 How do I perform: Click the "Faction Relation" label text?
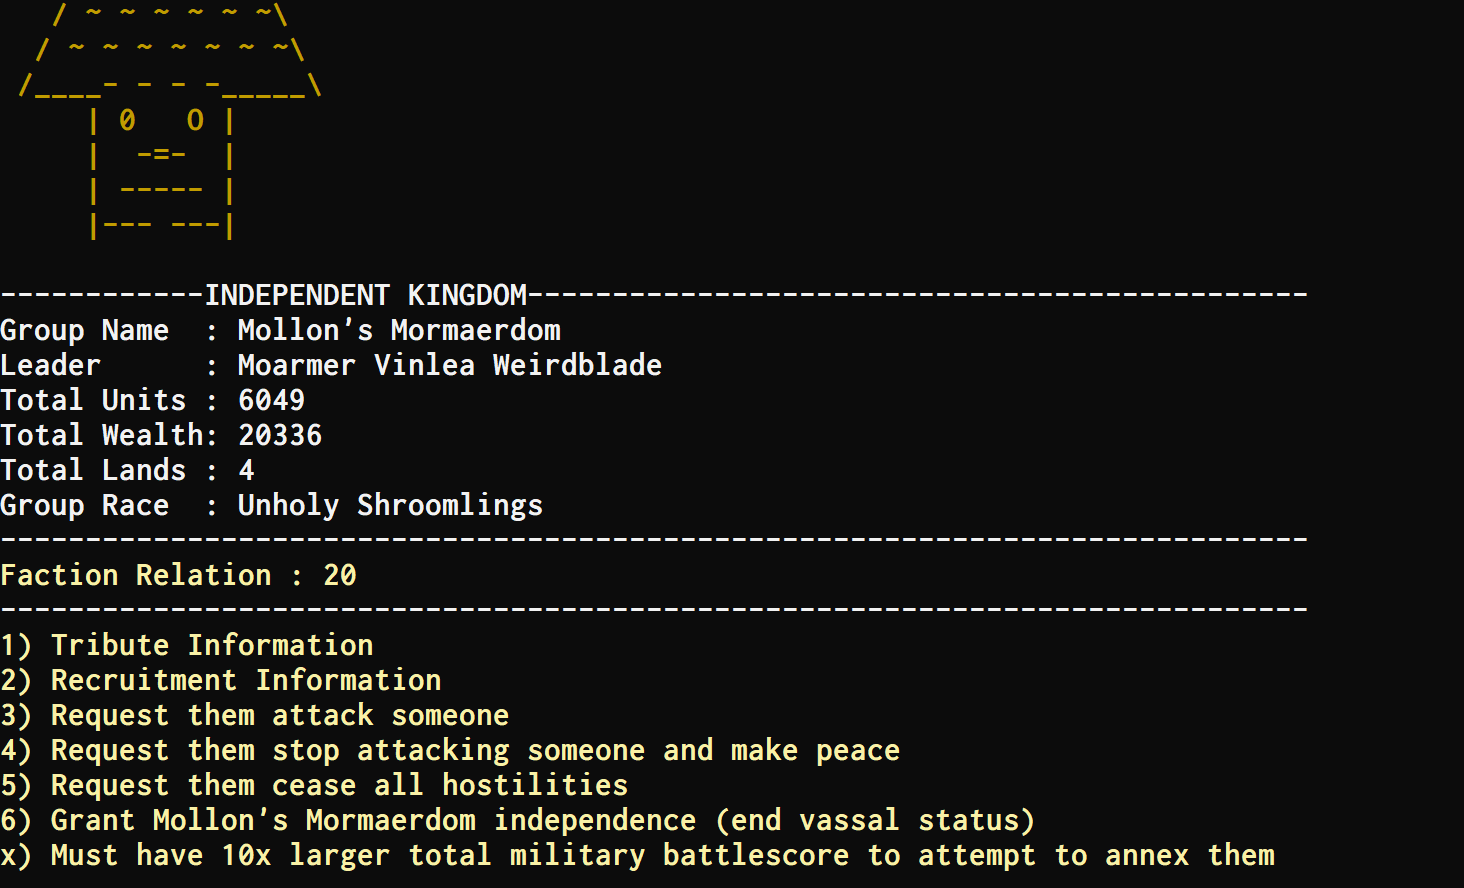pos(136,576)
